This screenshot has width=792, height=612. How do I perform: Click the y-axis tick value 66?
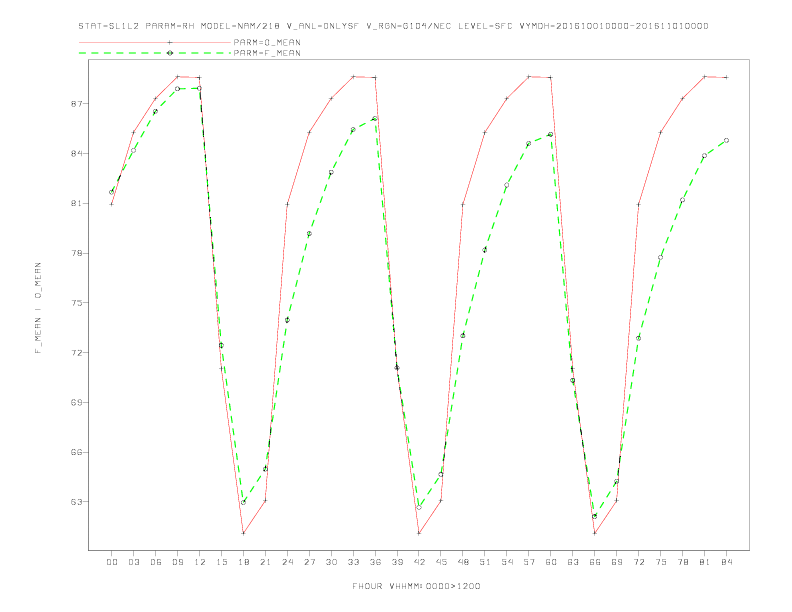point(76,452)
